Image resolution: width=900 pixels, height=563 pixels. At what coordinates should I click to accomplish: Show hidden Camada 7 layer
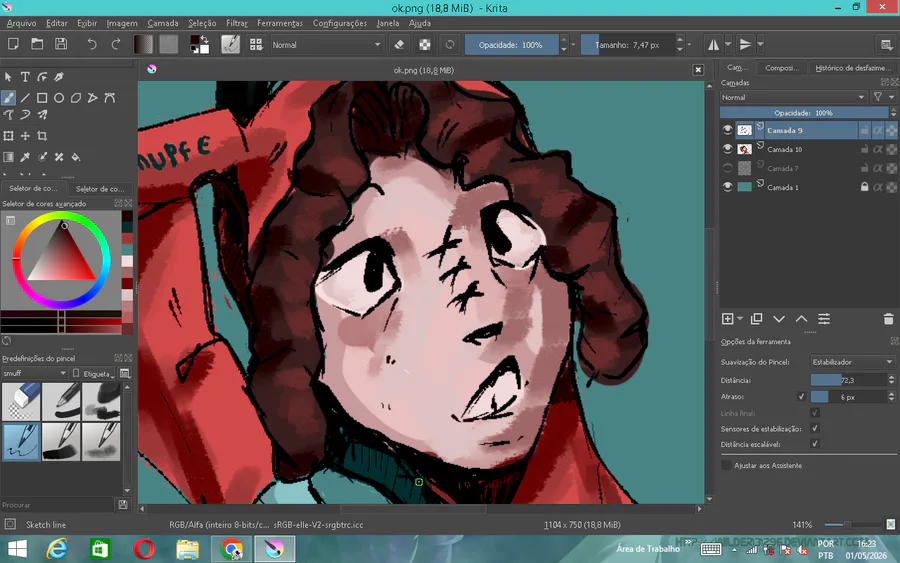coord(728,168)
